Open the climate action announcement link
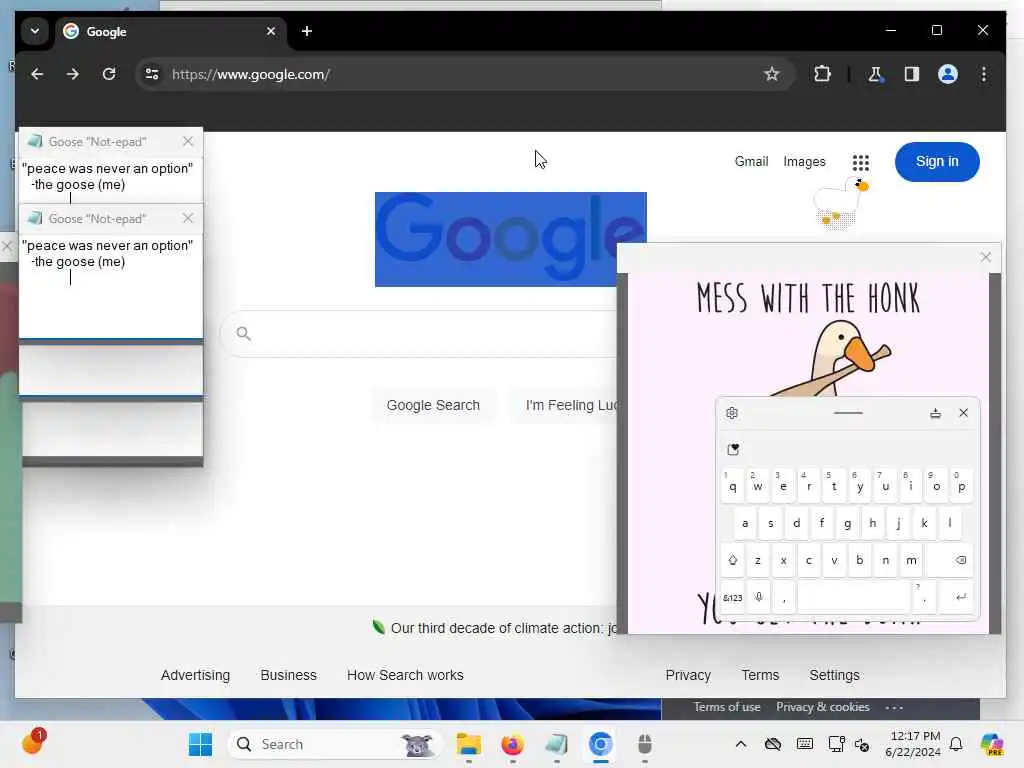 pos(503,628)
